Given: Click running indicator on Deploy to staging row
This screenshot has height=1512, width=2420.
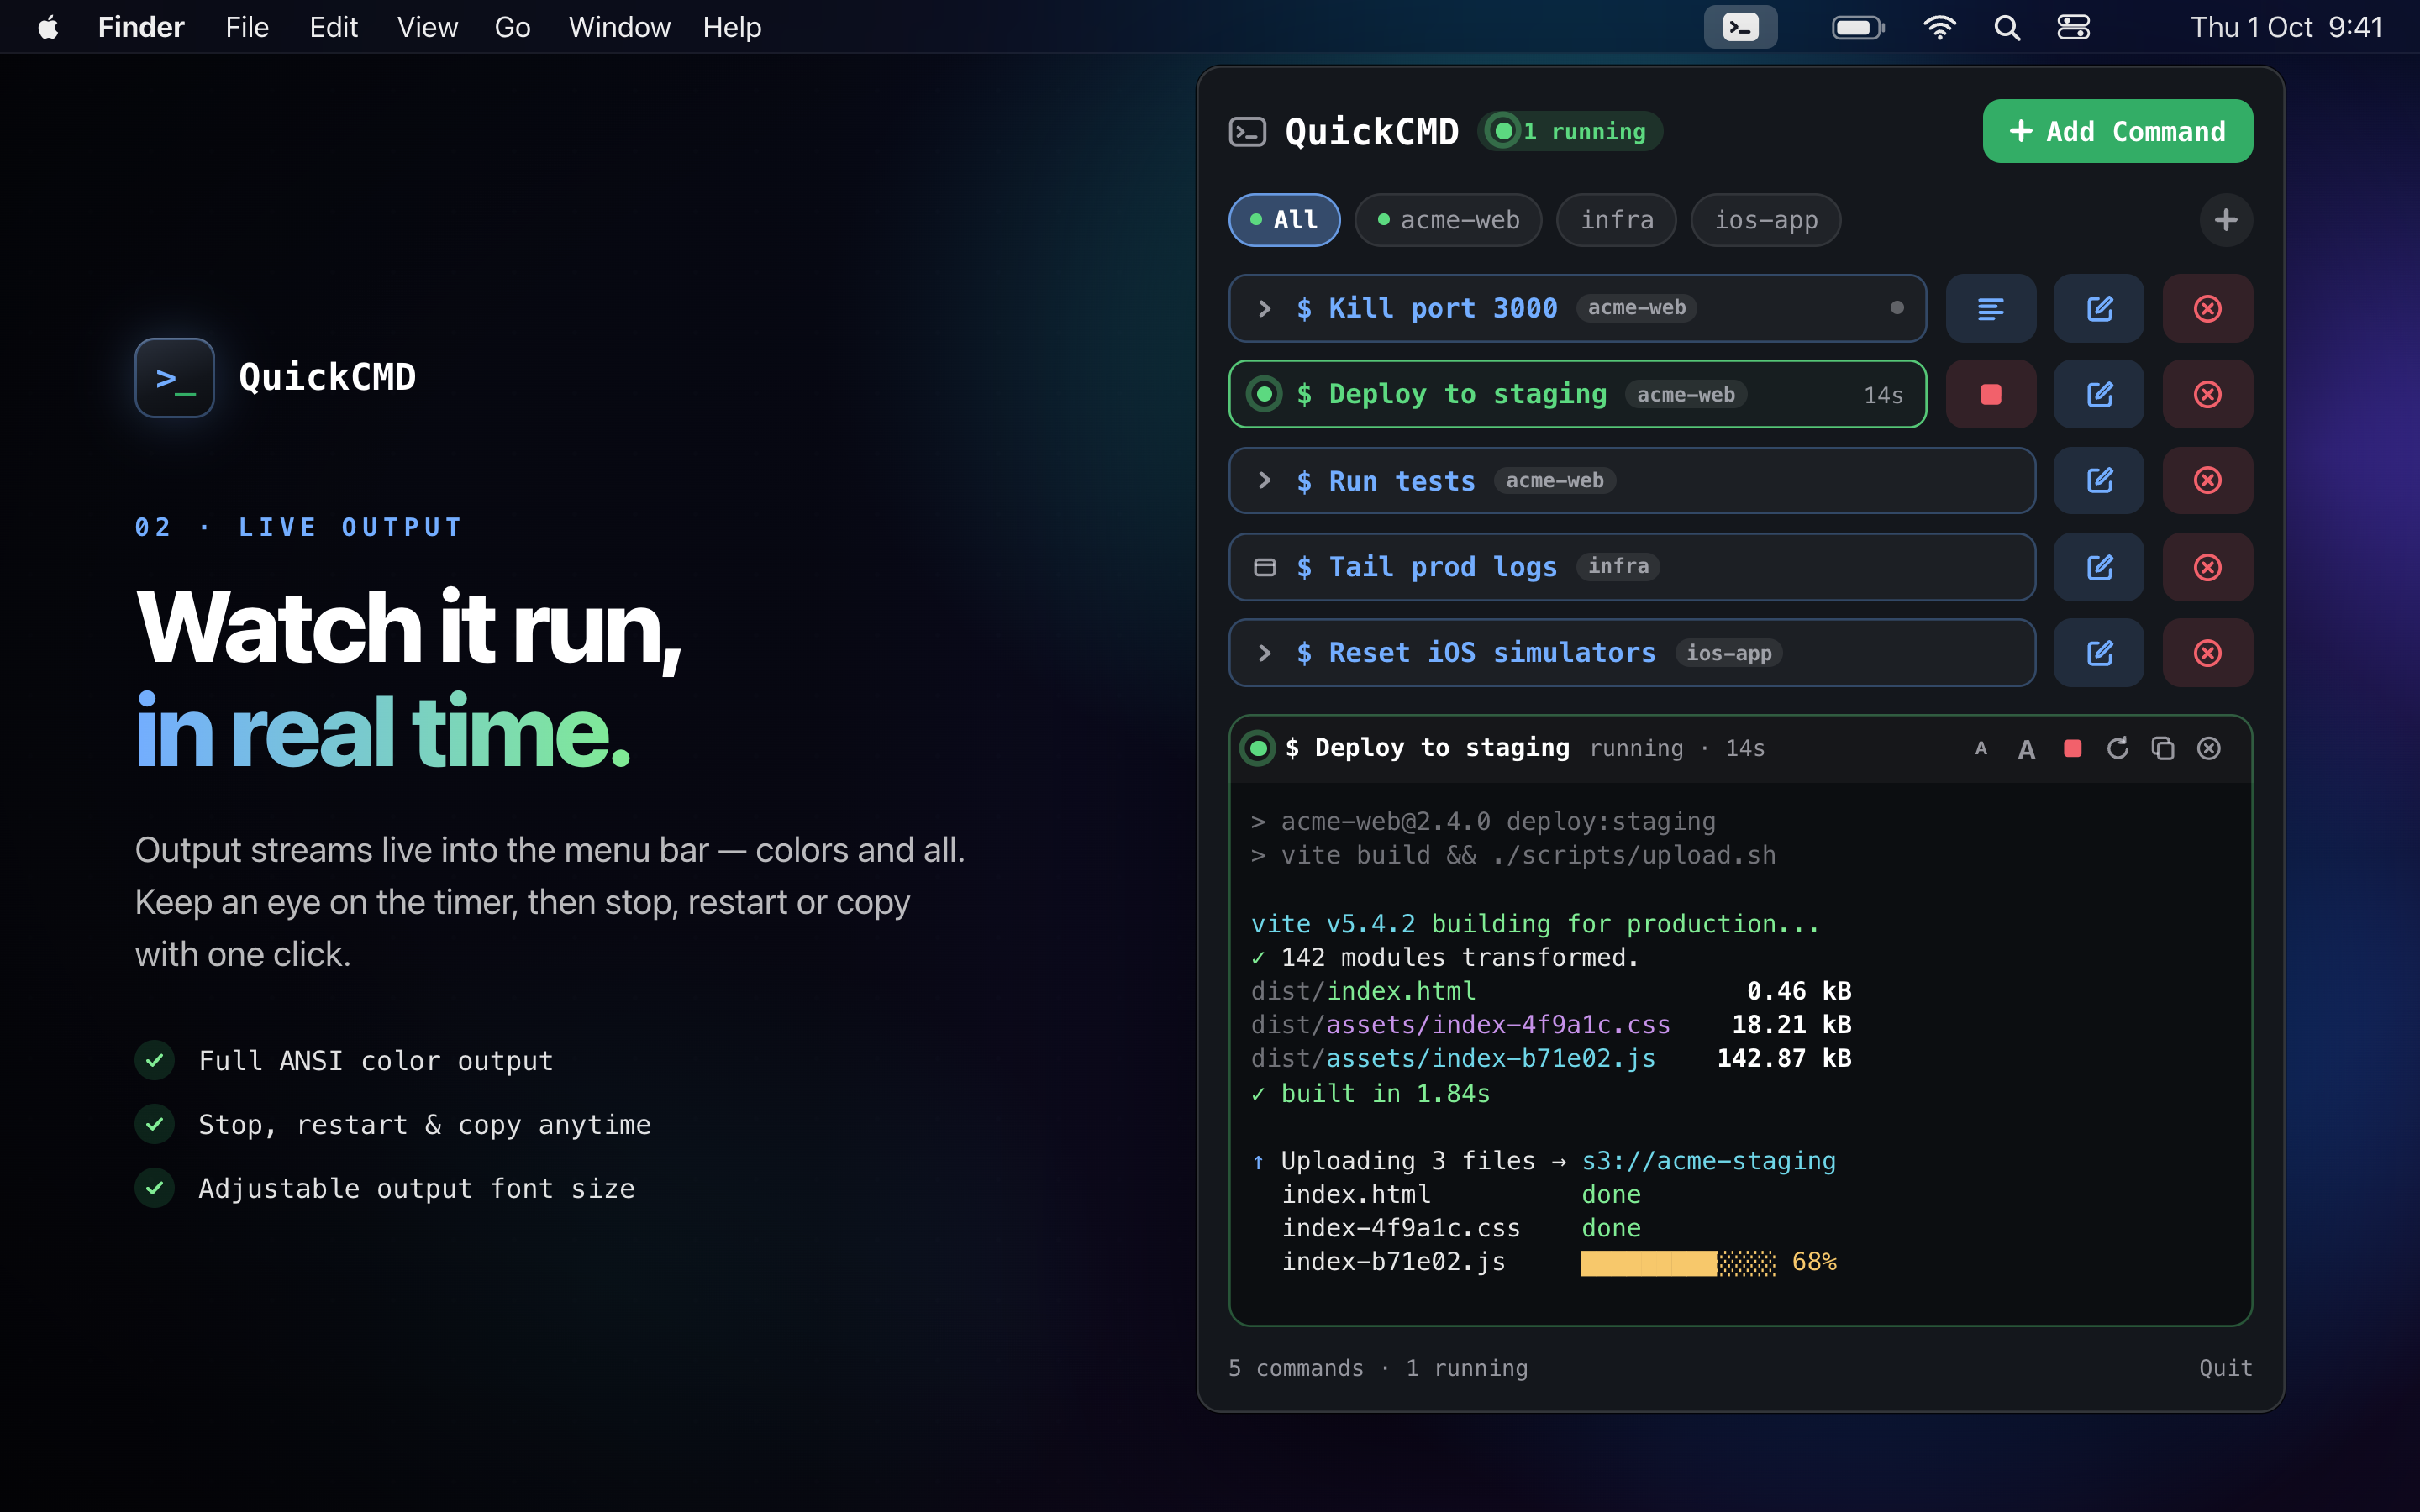Looking at the screenshot, I should 1264,394.
